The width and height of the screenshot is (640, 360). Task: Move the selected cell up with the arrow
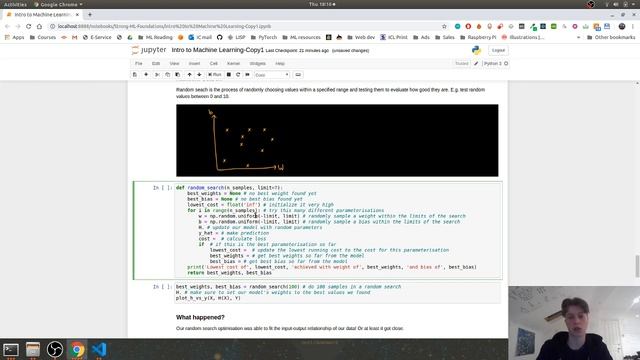click(x=189, y=75)
